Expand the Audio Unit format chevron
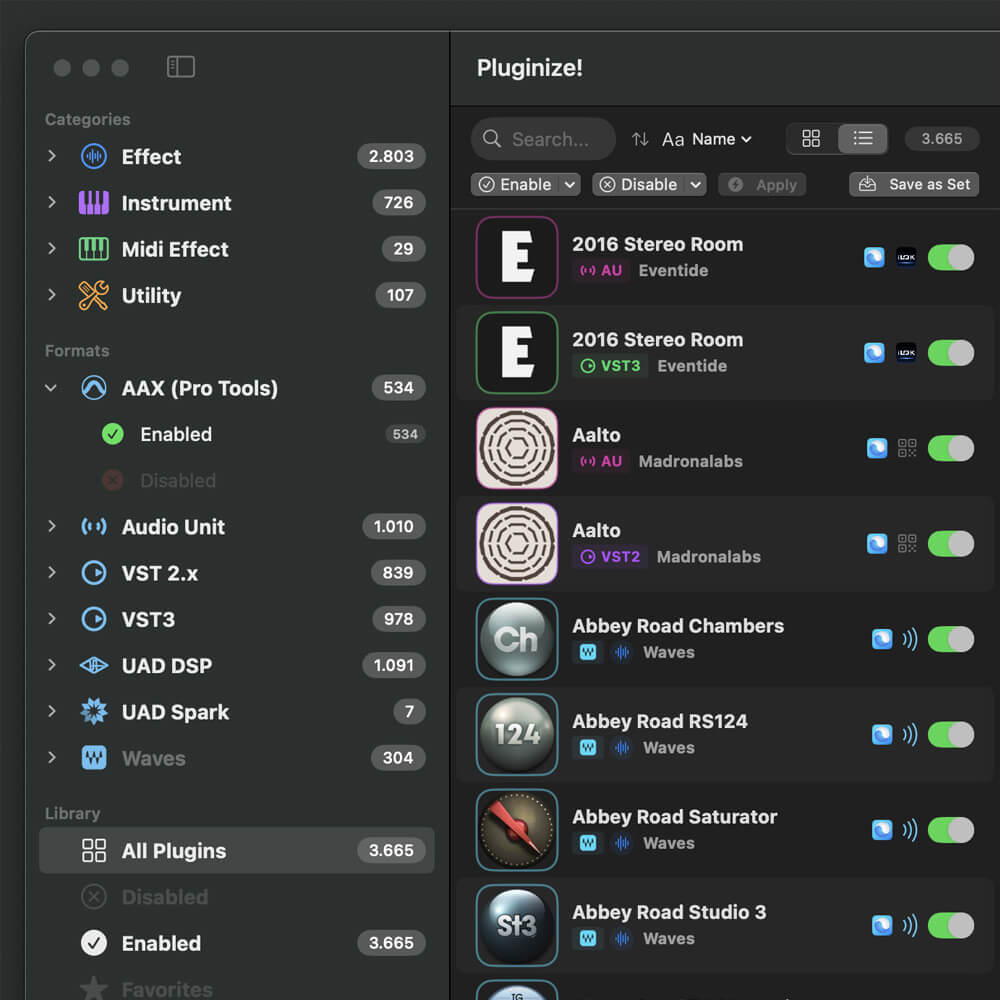Screen dimensions: 1000x1000 point(52,527)
